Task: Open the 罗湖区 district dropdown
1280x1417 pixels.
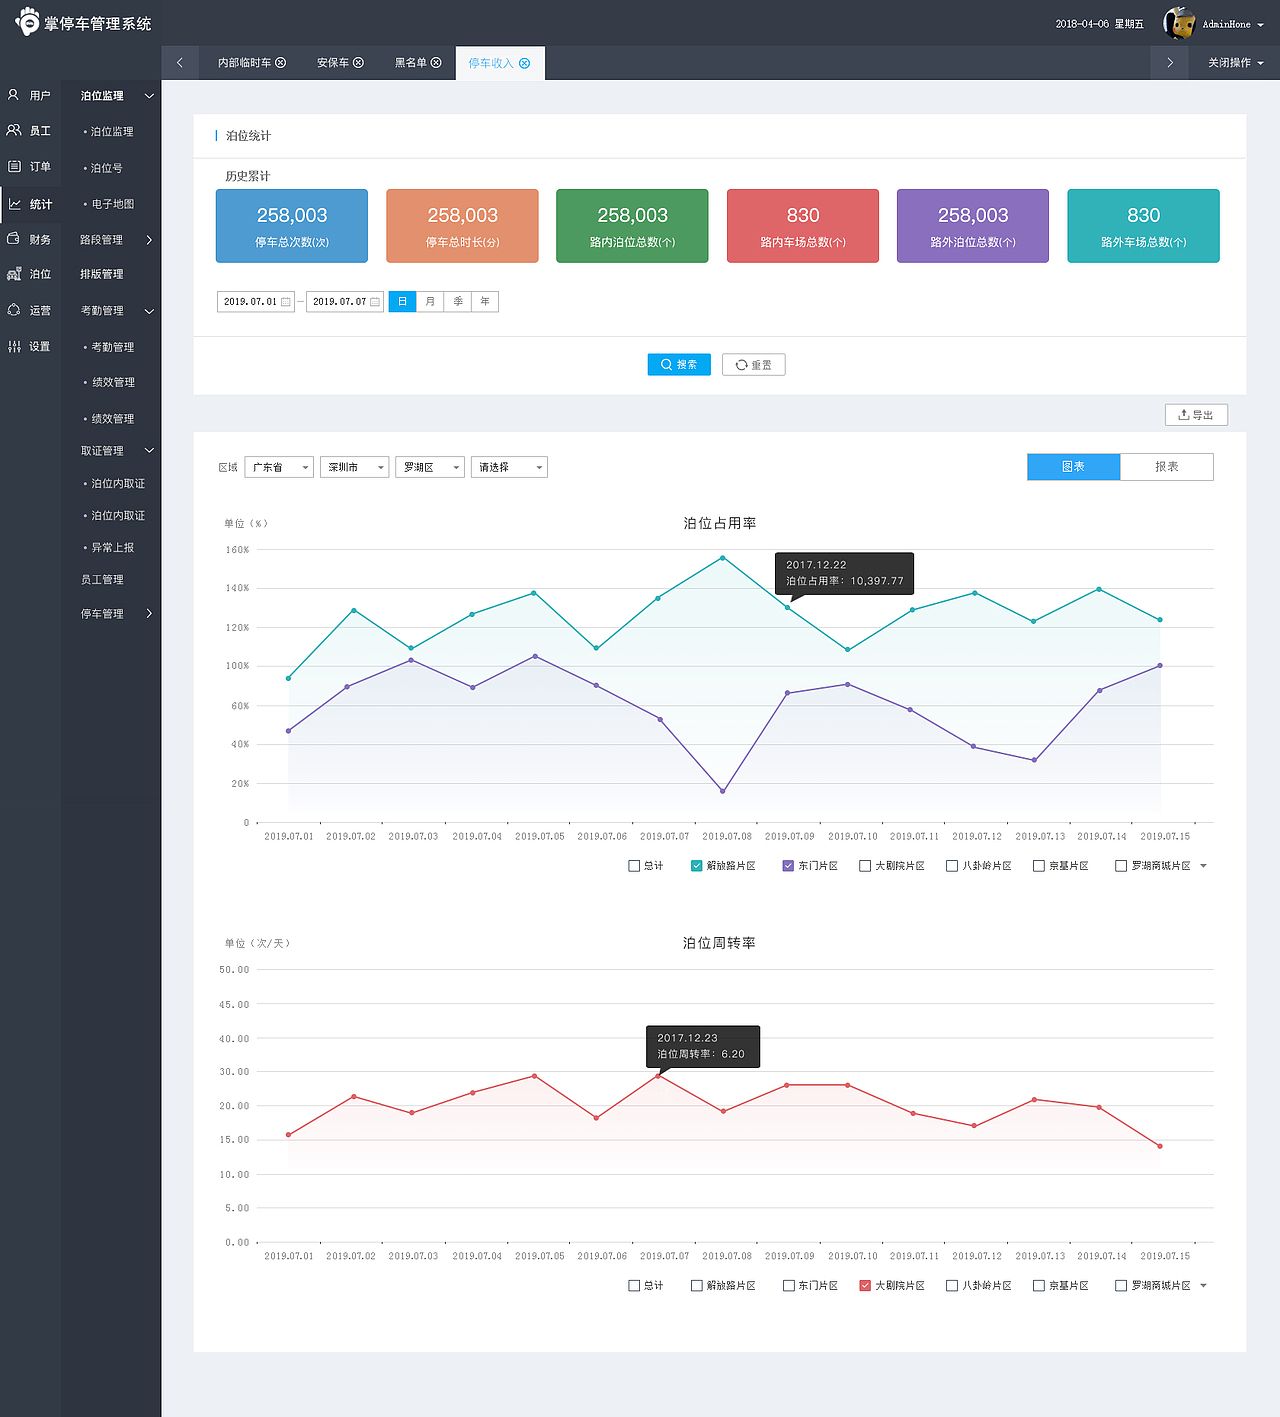Action: pos(430,467)
